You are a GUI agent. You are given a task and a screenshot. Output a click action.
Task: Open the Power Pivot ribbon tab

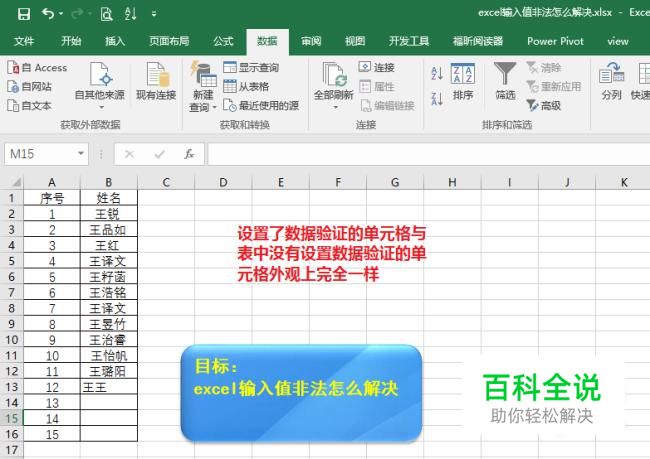555,41
